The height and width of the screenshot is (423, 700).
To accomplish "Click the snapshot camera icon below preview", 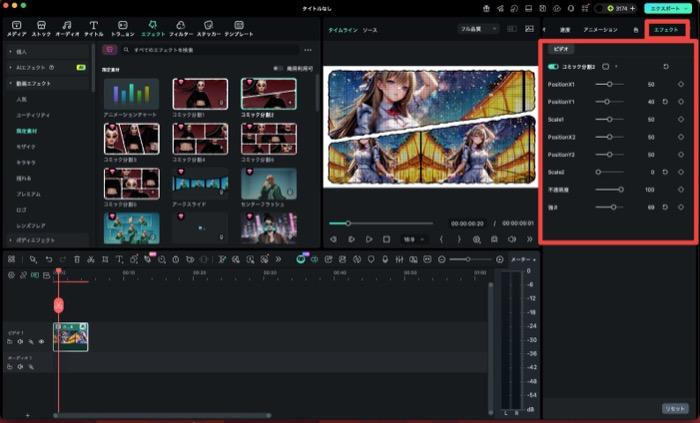I will (x=494, y=239).
